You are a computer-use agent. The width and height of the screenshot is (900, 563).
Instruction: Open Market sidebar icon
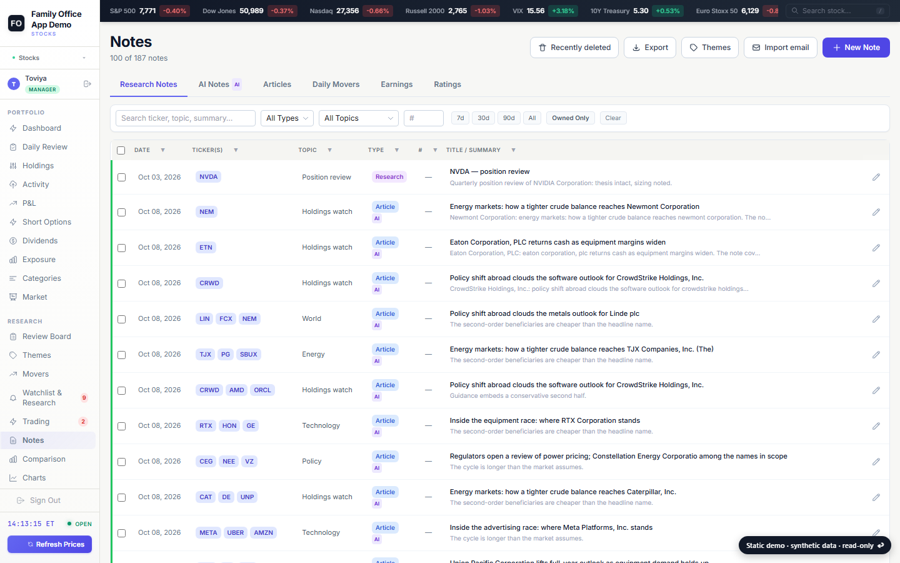tap(13, 297)
